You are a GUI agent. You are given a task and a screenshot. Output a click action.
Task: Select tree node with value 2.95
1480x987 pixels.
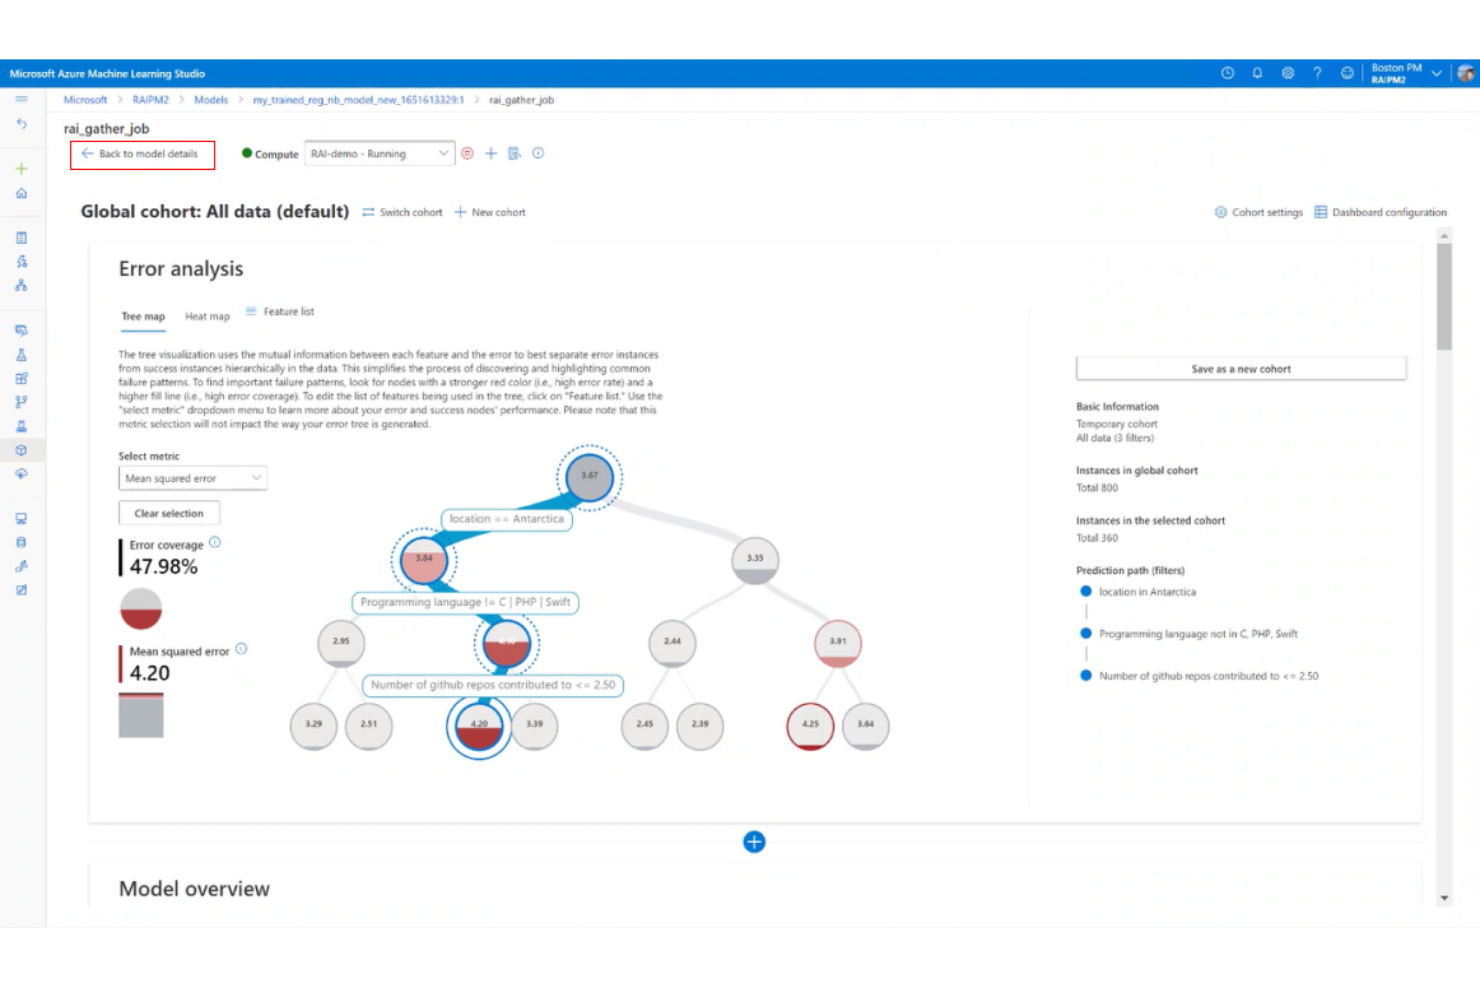[341, 643]
